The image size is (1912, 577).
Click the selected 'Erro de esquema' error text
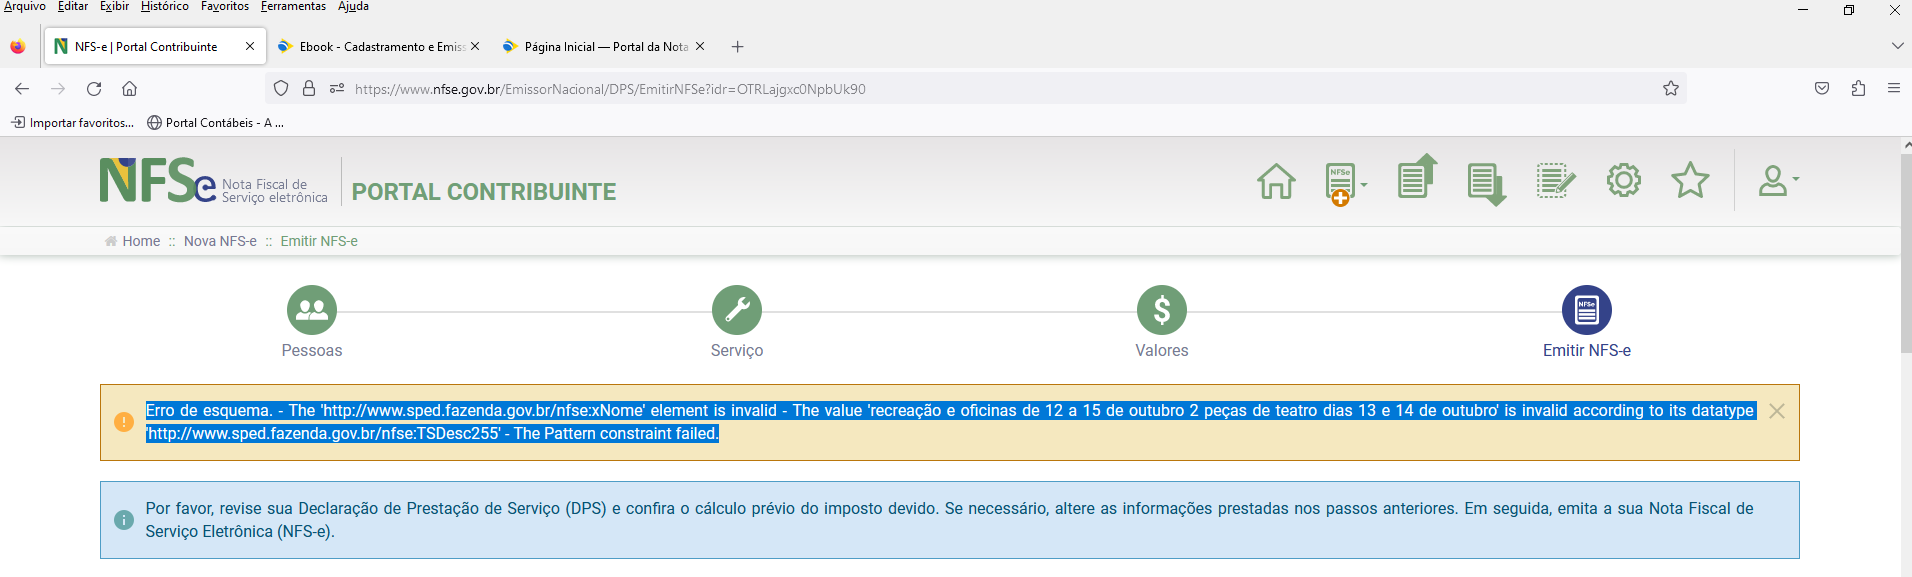coord(950,422)
